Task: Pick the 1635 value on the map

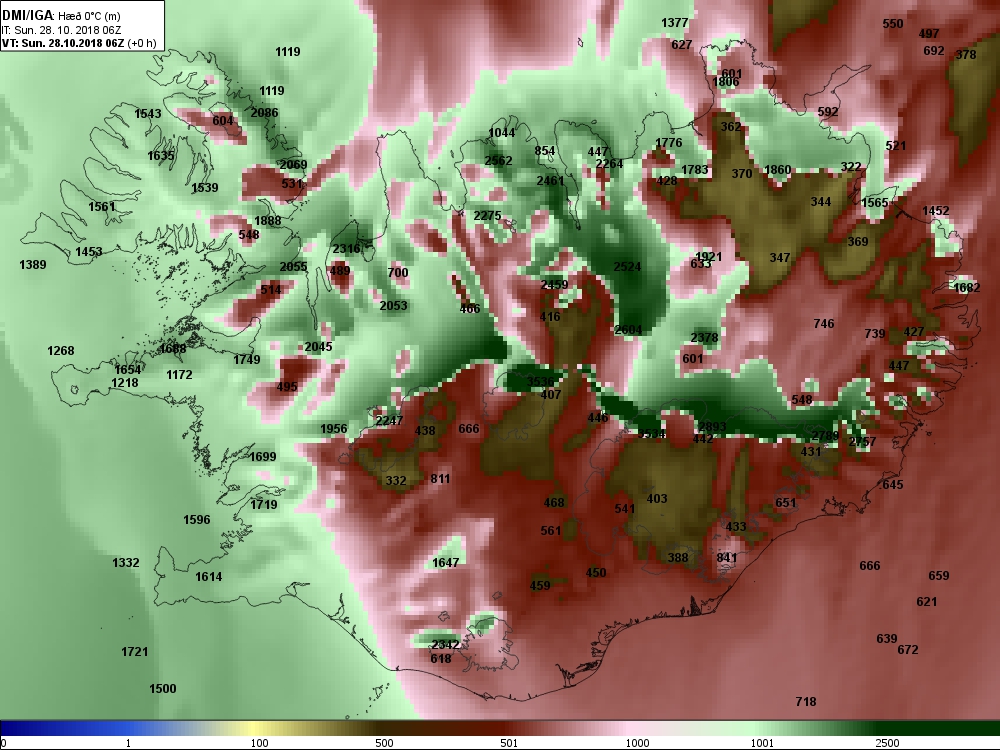Action: 161,156
